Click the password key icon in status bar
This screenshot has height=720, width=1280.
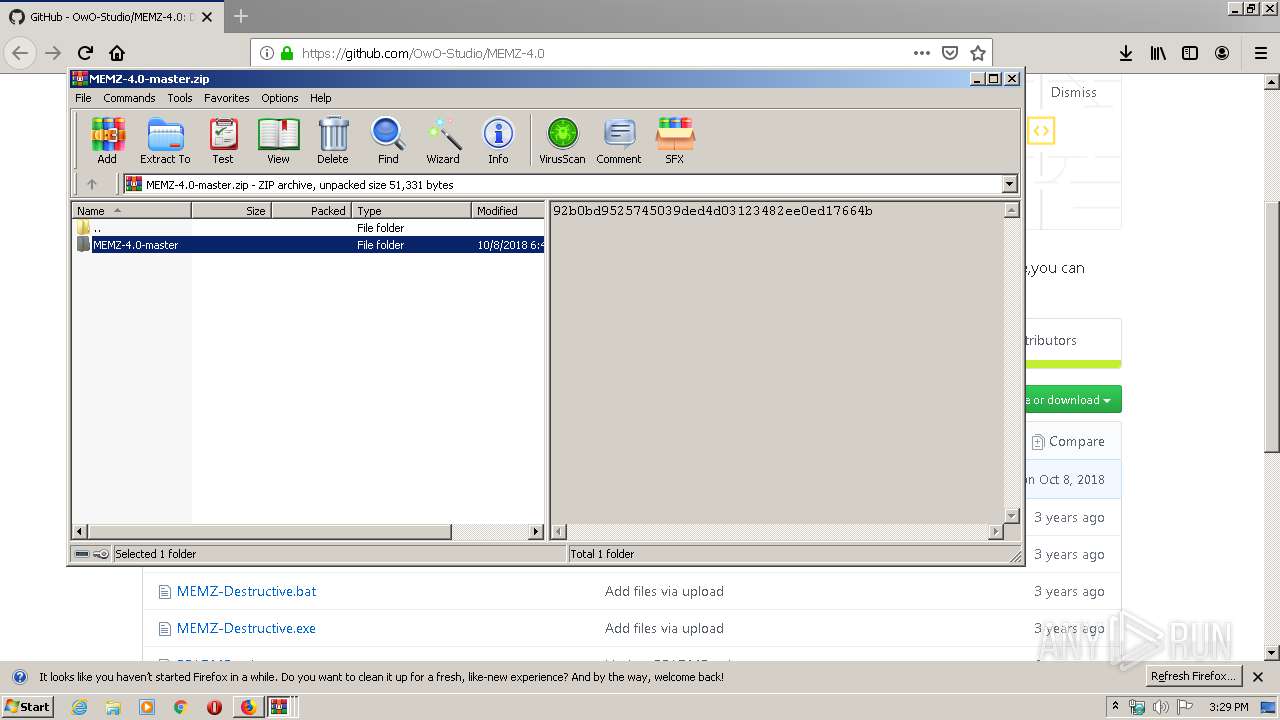click(x=101, y=554)
